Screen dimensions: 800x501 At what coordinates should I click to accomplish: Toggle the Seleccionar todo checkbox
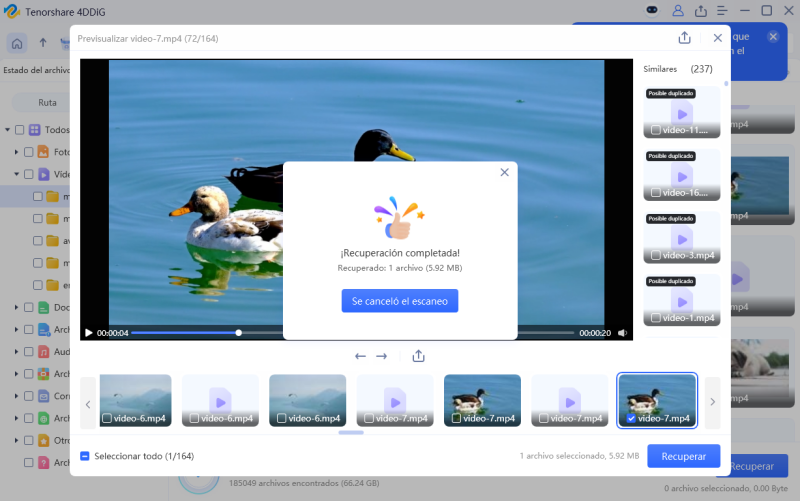pos(85,456)
